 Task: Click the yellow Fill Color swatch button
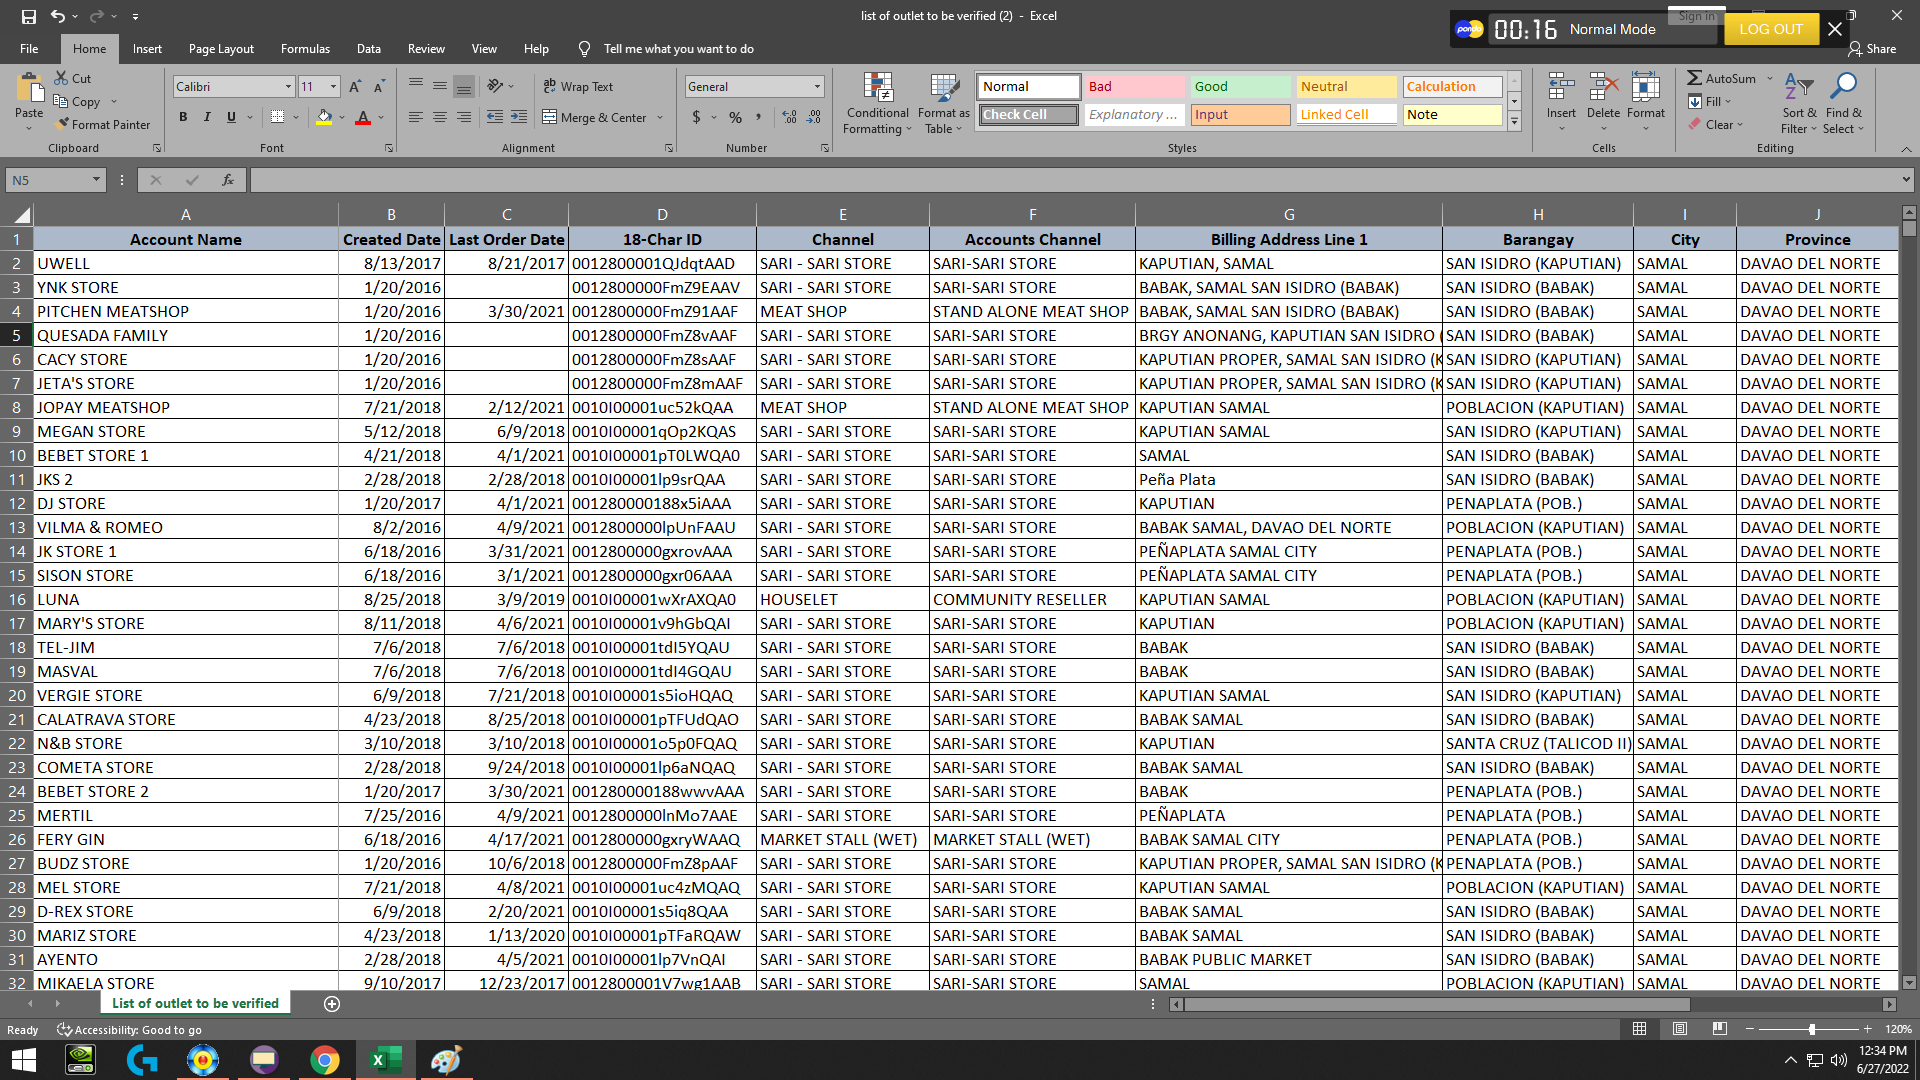(323, 117)
